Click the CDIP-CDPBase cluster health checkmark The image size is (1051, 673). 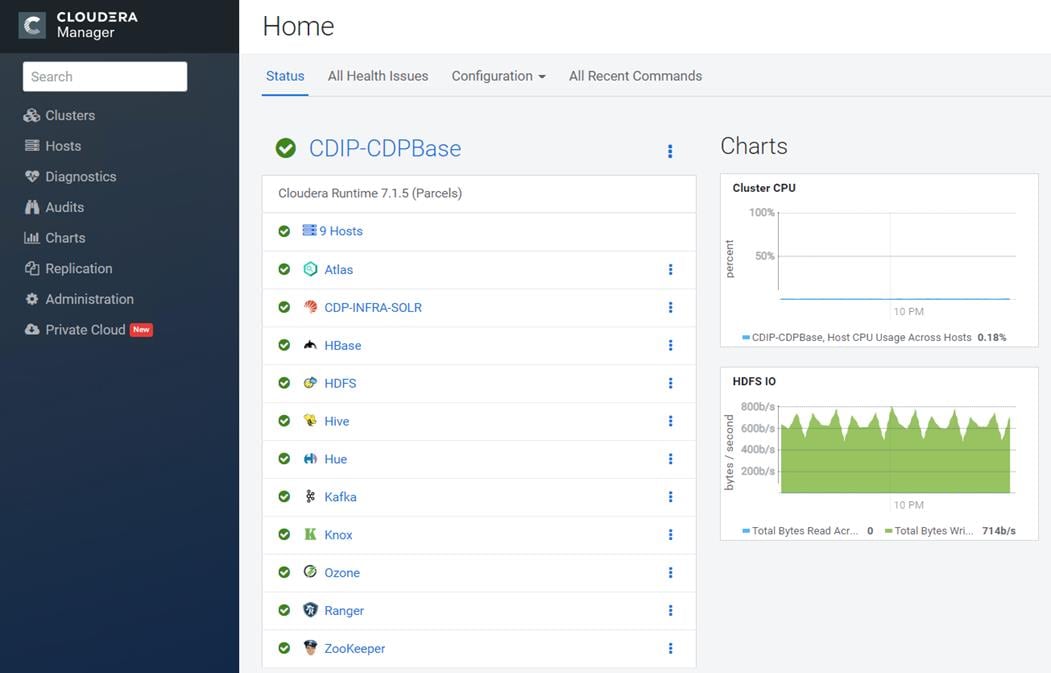point(286,148)
